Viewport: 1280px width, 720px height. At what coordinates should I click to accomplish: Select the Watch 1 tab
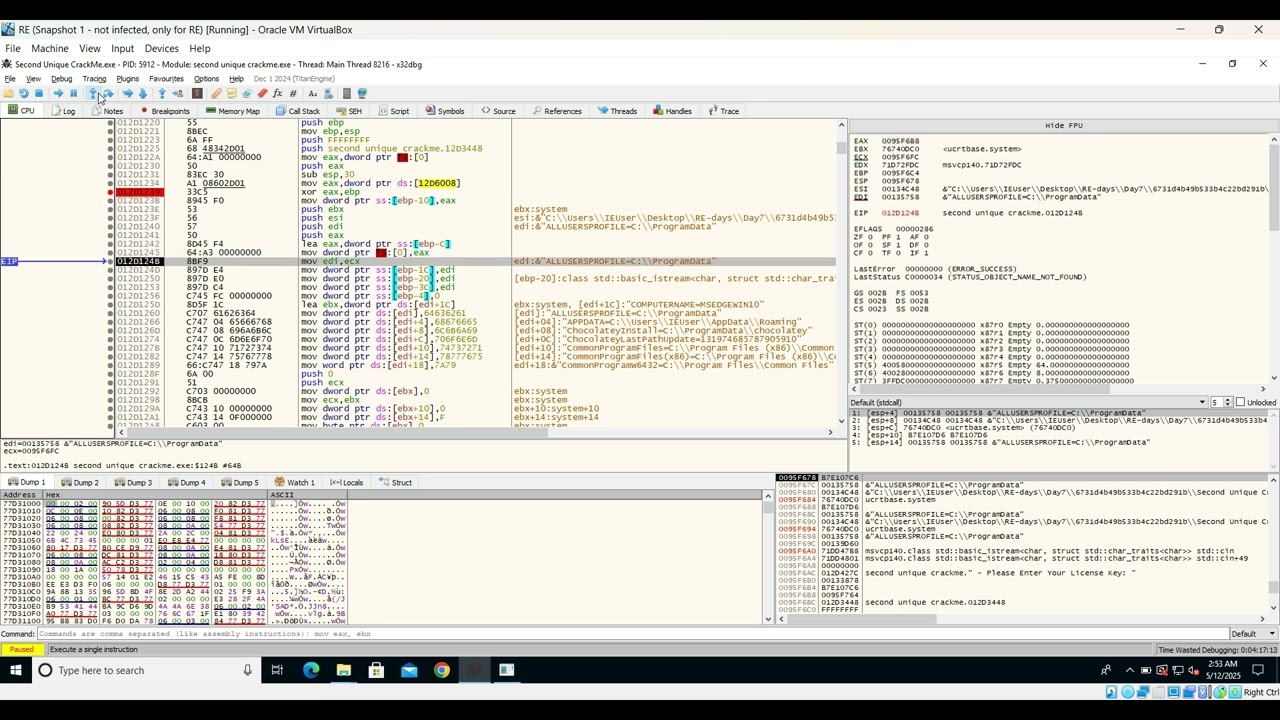[294, 482]
